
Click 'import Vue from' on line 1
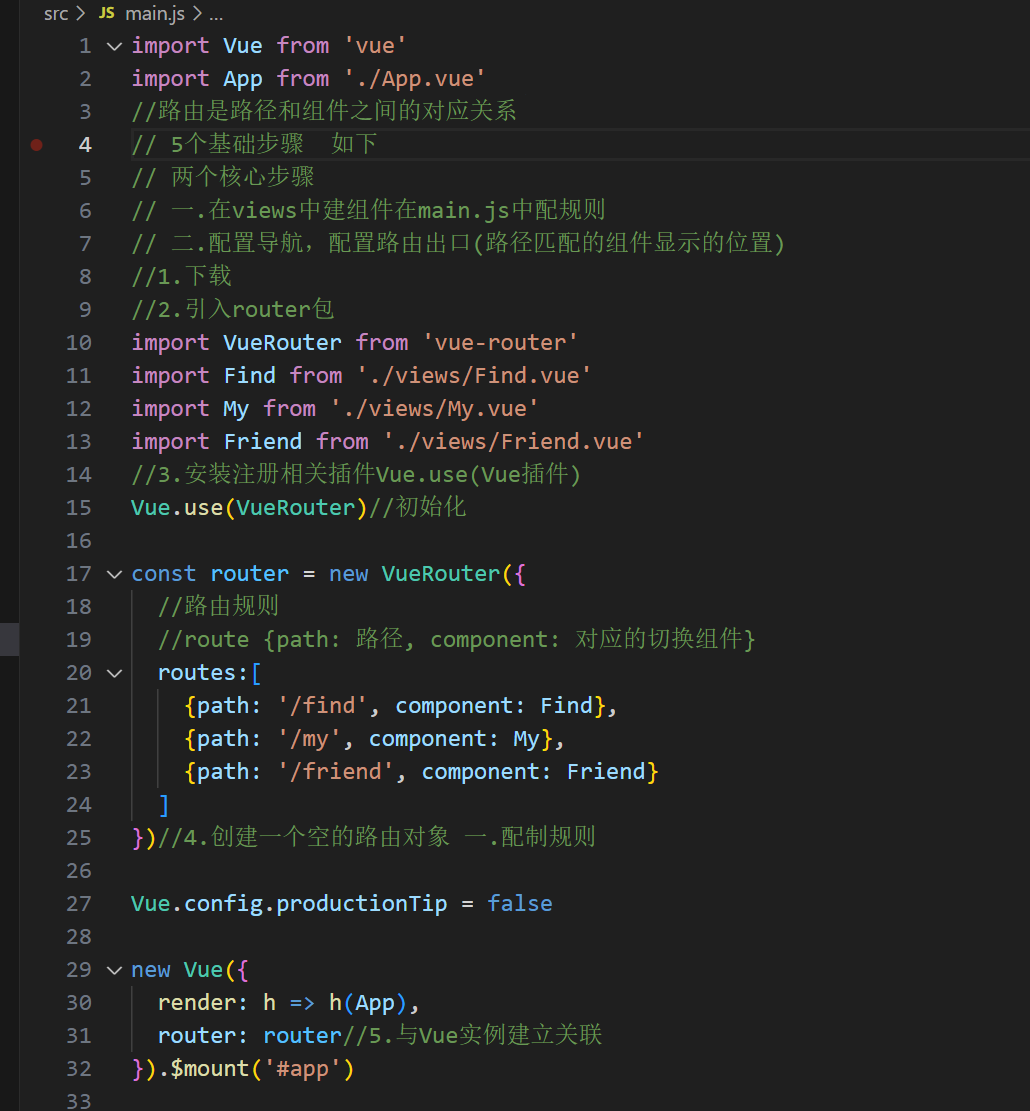pos(230,46)
